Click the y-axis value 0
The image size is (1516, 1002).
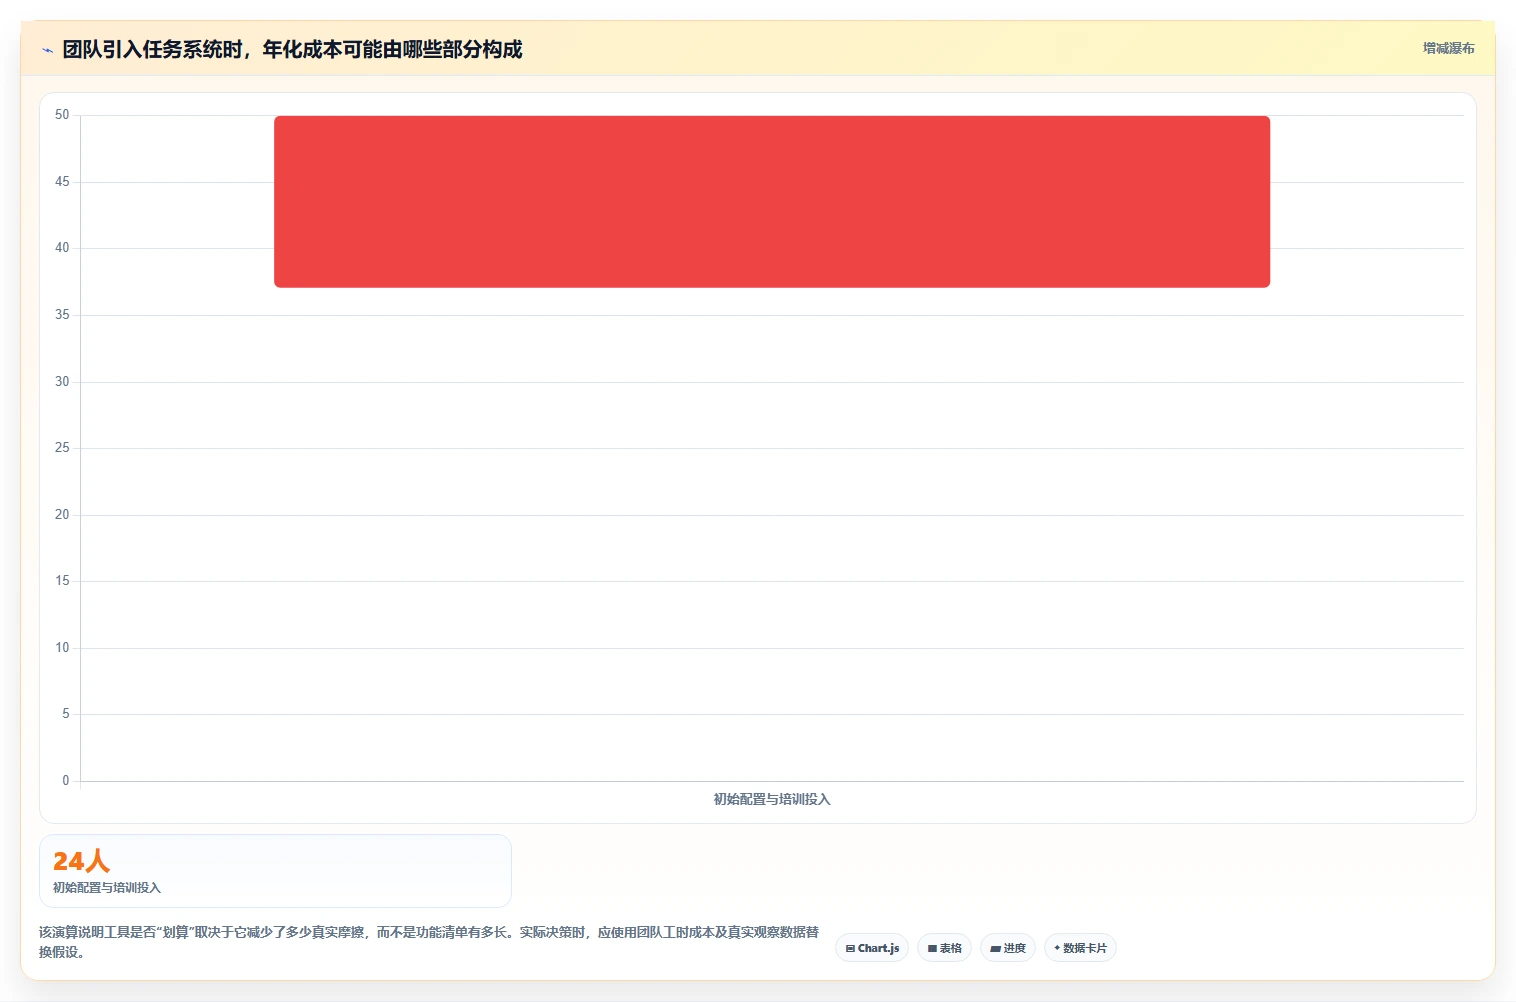coord(66,781)
